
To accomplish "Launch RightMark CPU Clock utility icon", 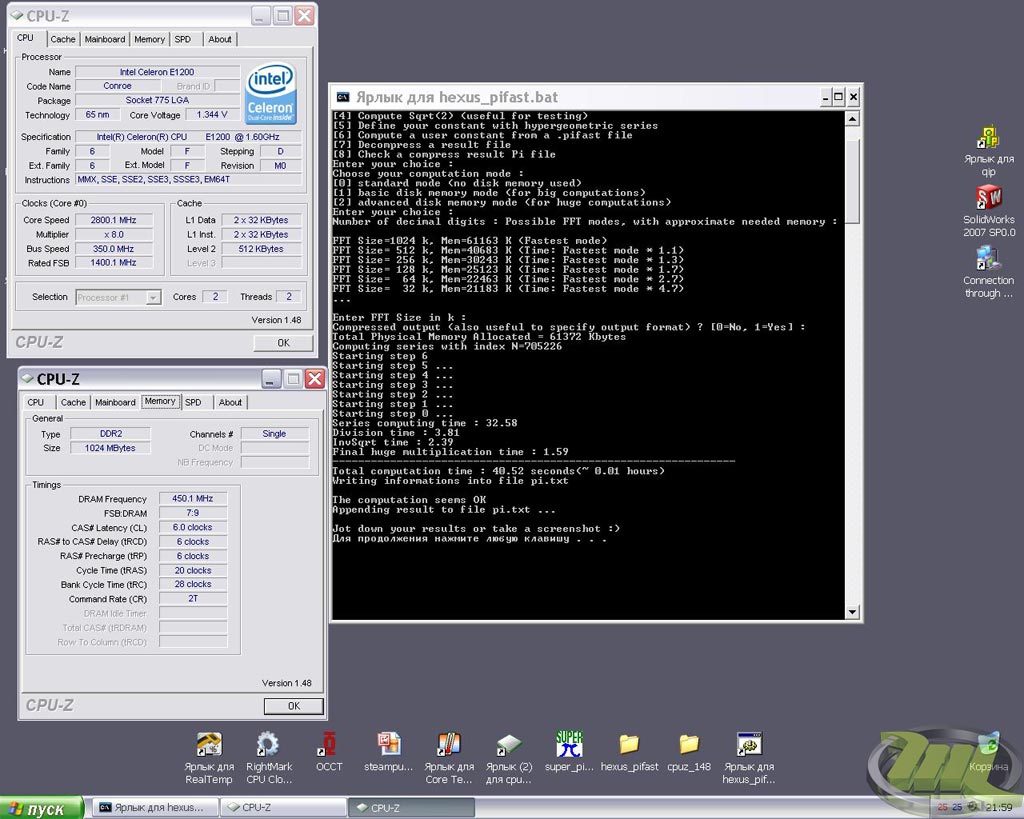I will coord(268,745).
